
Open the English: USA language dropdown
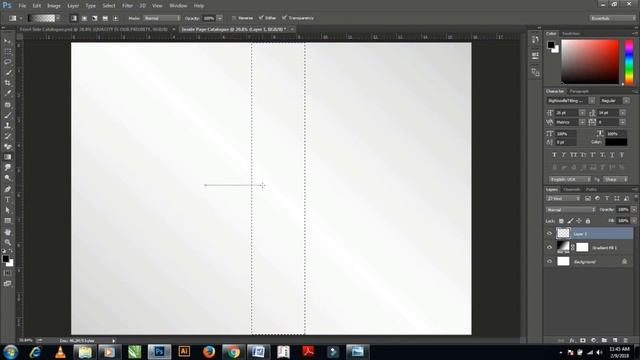(x=570, y=179)
